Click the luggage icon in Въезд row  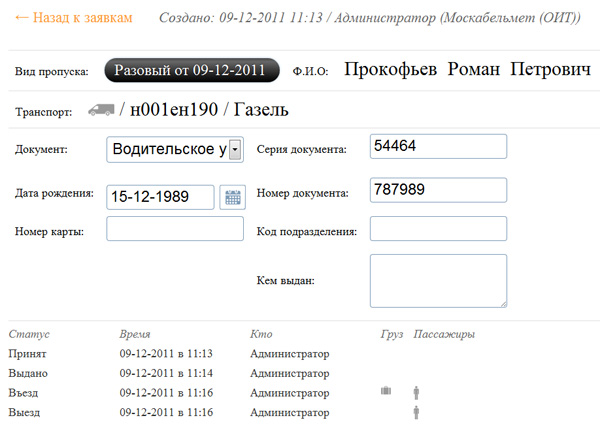click(386, 391)
